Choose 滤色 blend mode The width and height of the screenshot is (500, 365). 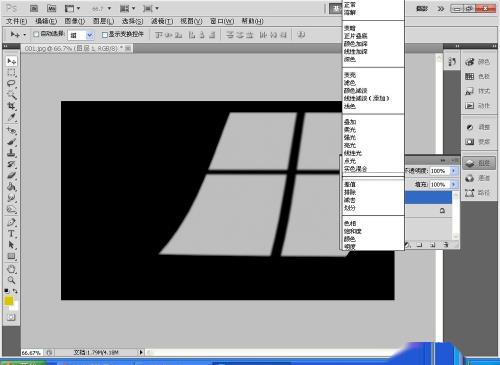[350, 82]
